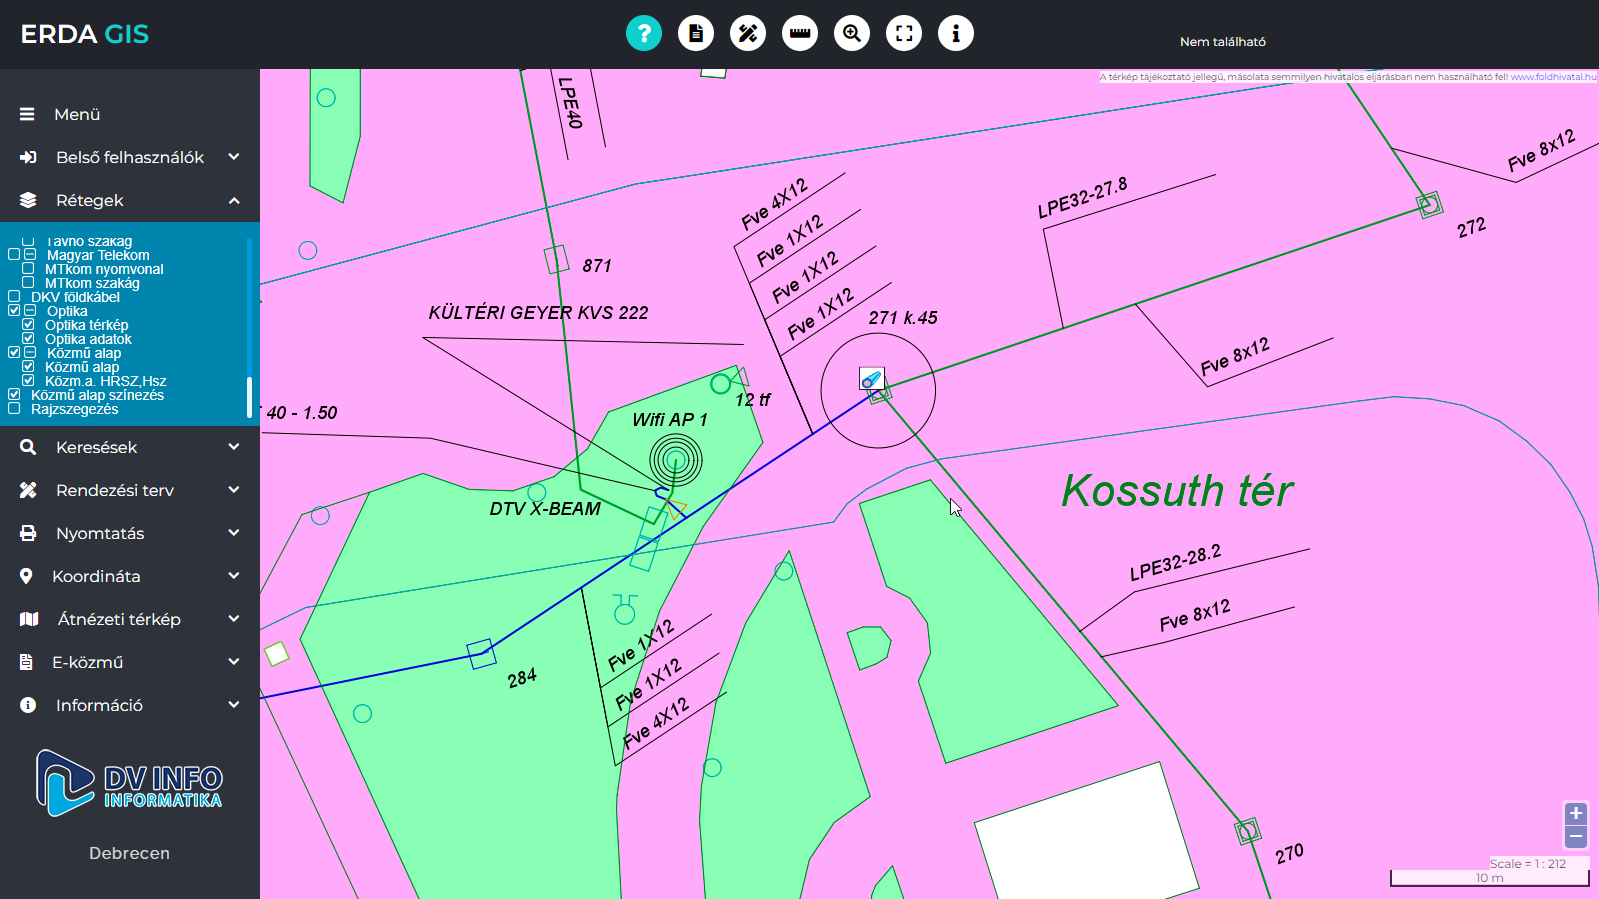Click the Koordináta label in the sidebar

coord(96,576)
